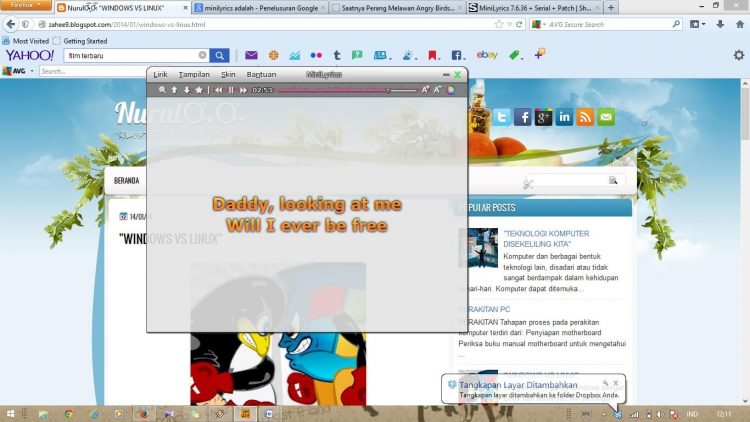750x422 pixels.
Task: Bookmark this page with star icon
Action: pos(498,24)
